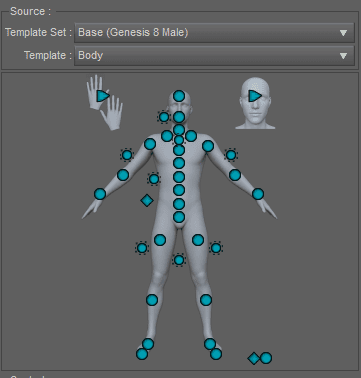Screen dimensions: 361x378
Task: Click the dotted node between the figure's legs
Action: [179, 260]
